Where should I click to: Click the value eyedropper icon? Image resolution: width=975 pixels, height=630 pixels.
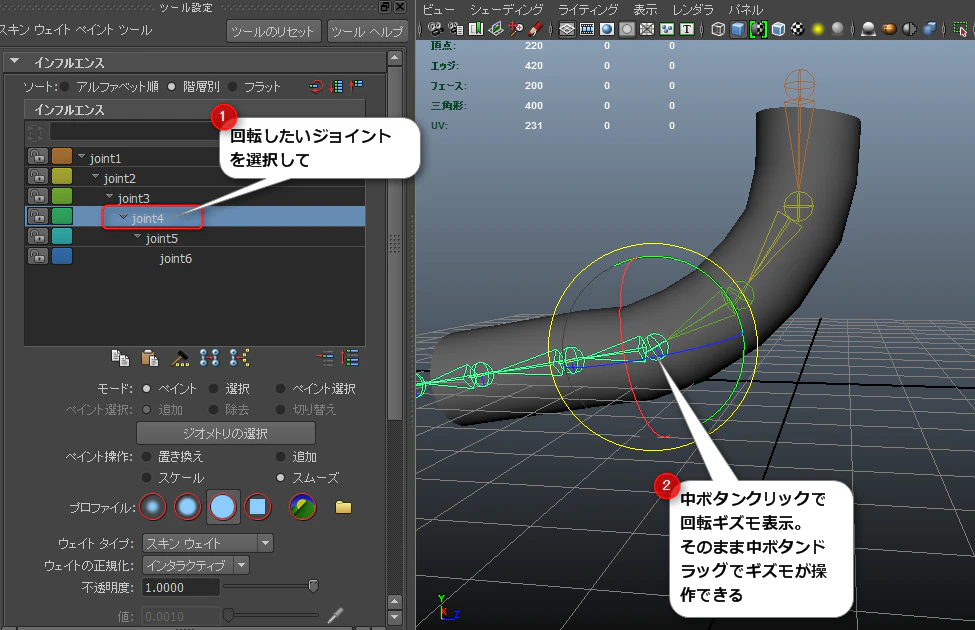click(336, 616)
